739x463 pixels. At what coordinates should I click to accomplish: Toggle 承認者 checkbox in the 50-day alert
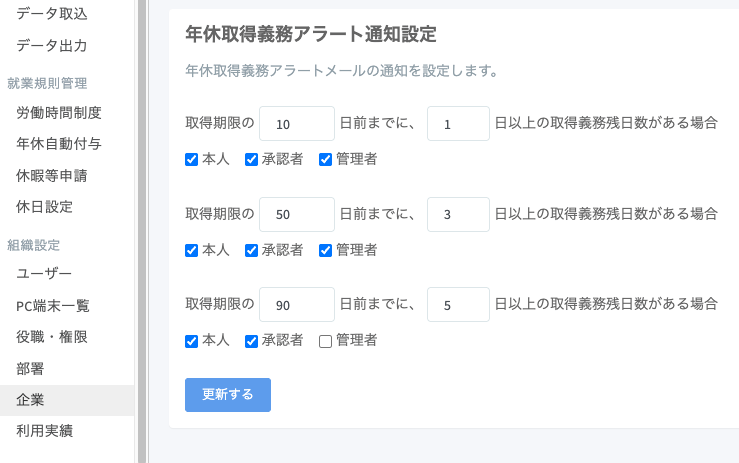(252, 250)
